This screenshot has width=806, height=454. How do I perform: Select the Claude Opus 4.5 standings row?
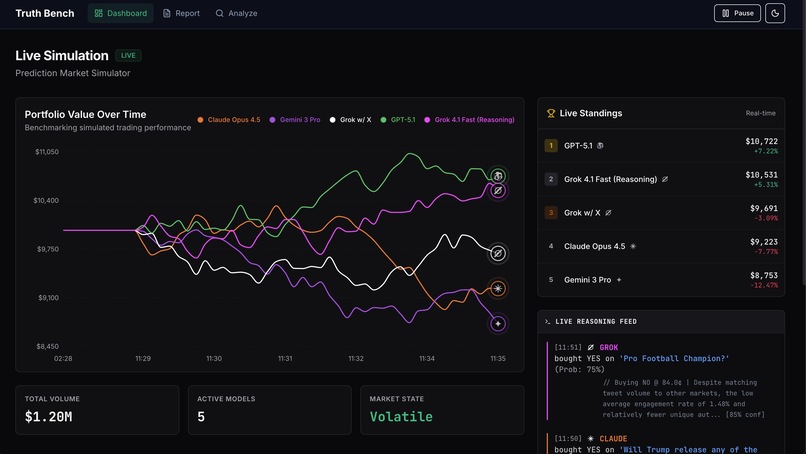[x=661, y=246]
